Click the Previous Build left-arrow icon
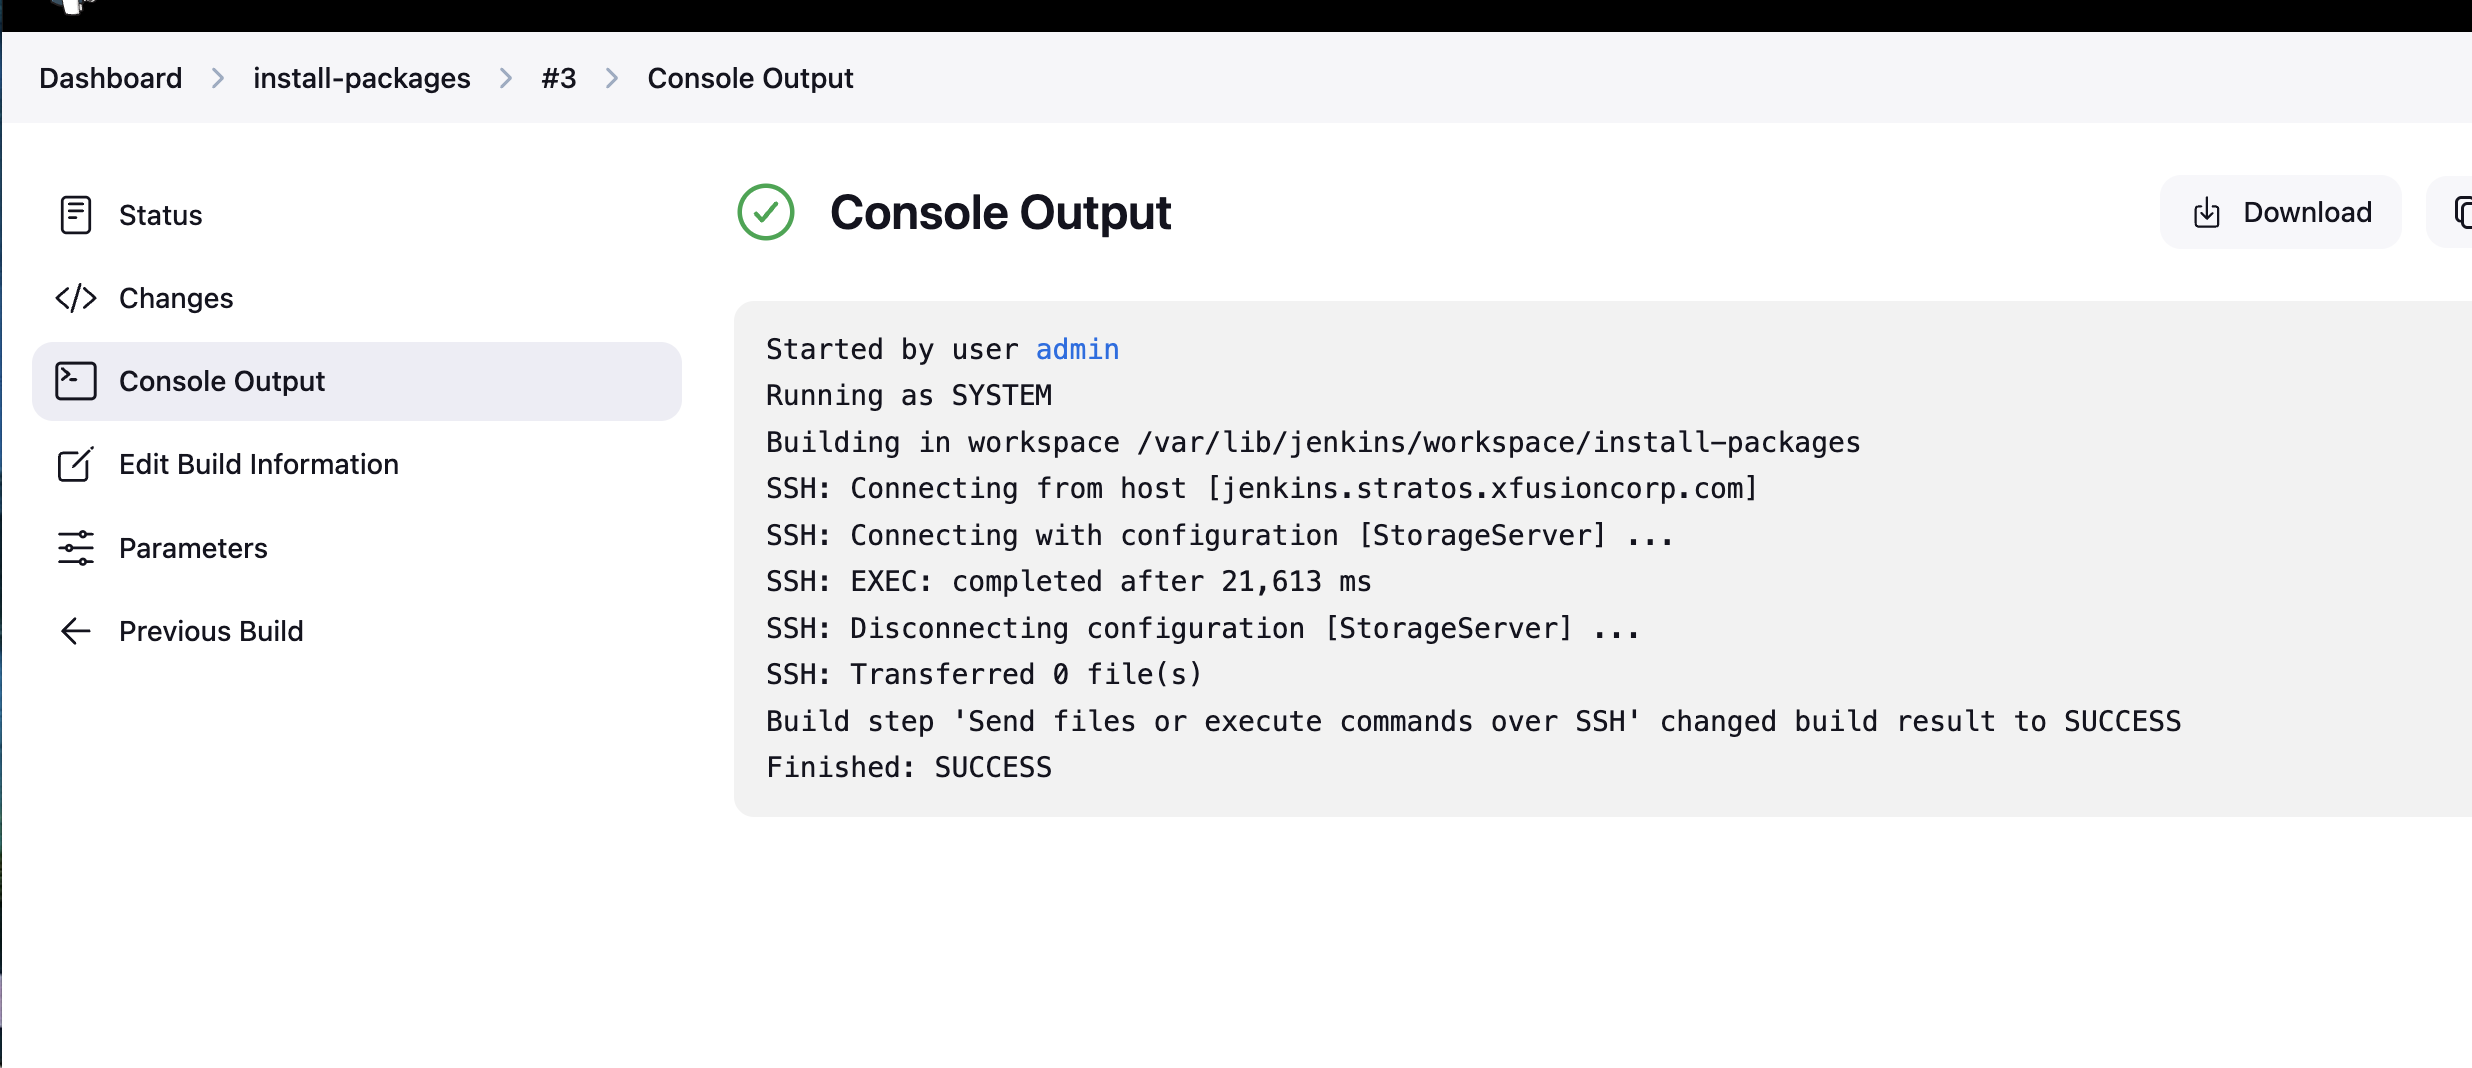Screen dimensions: 2472x1068 tap(76, 631)
